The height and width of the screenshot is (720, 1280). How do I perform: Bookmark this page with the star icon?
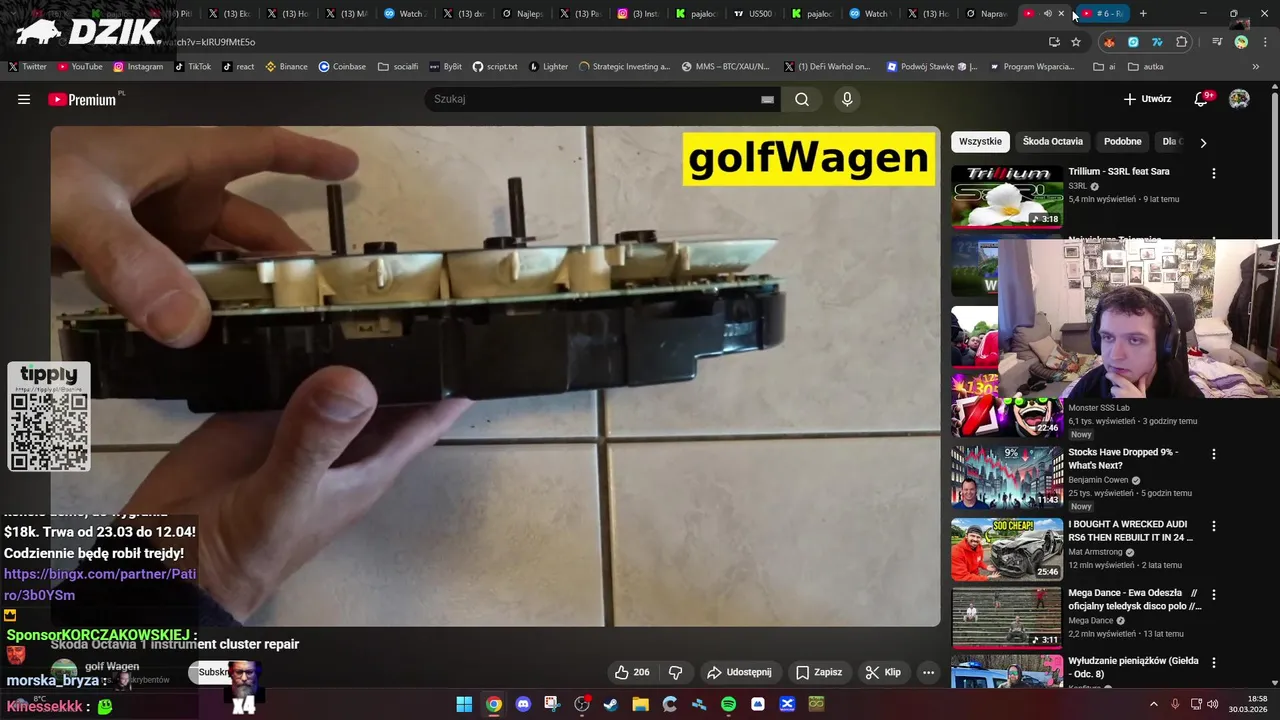coord(1076,42)
